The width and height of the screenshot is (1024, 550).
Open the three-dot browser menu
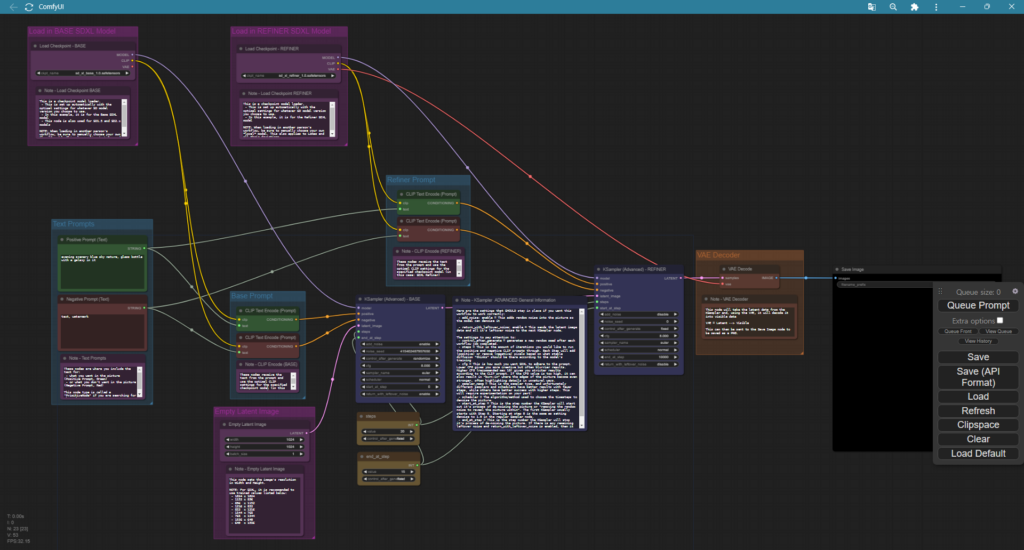(x=936, y=7)
